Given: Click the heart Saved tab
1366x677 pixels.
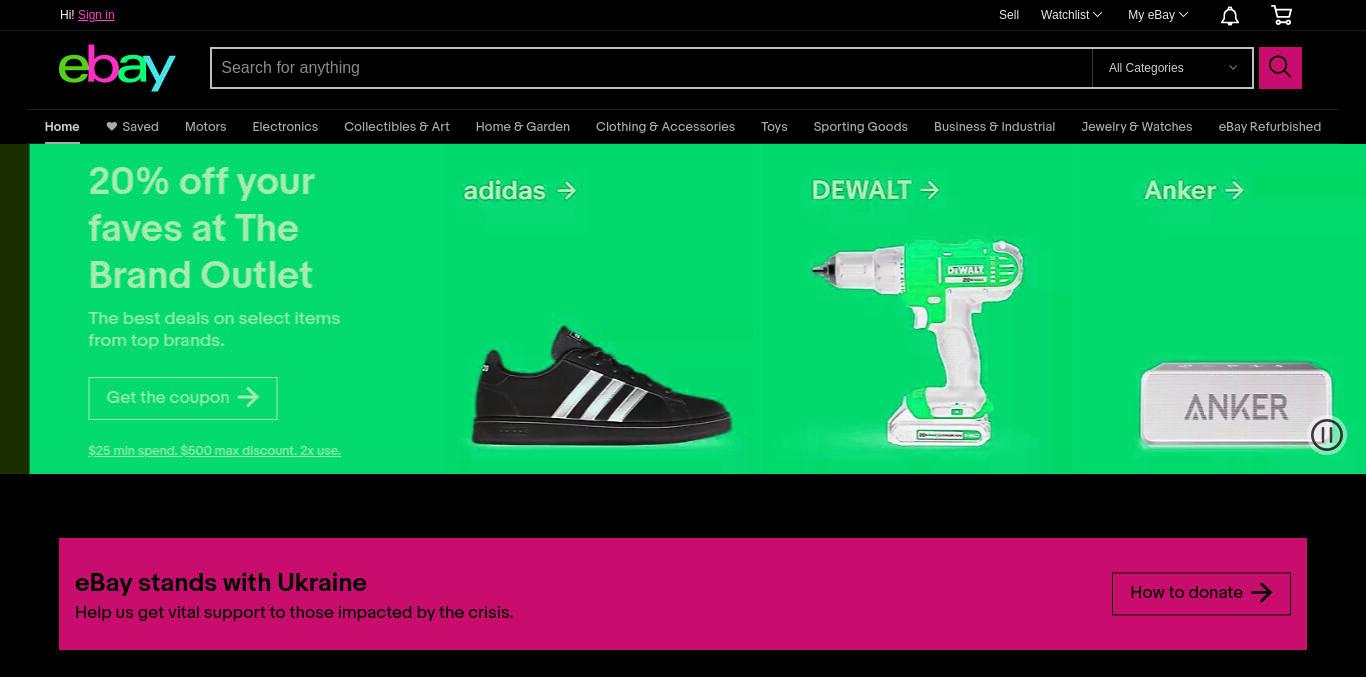Looking at the screenshot, I should 132,127.
